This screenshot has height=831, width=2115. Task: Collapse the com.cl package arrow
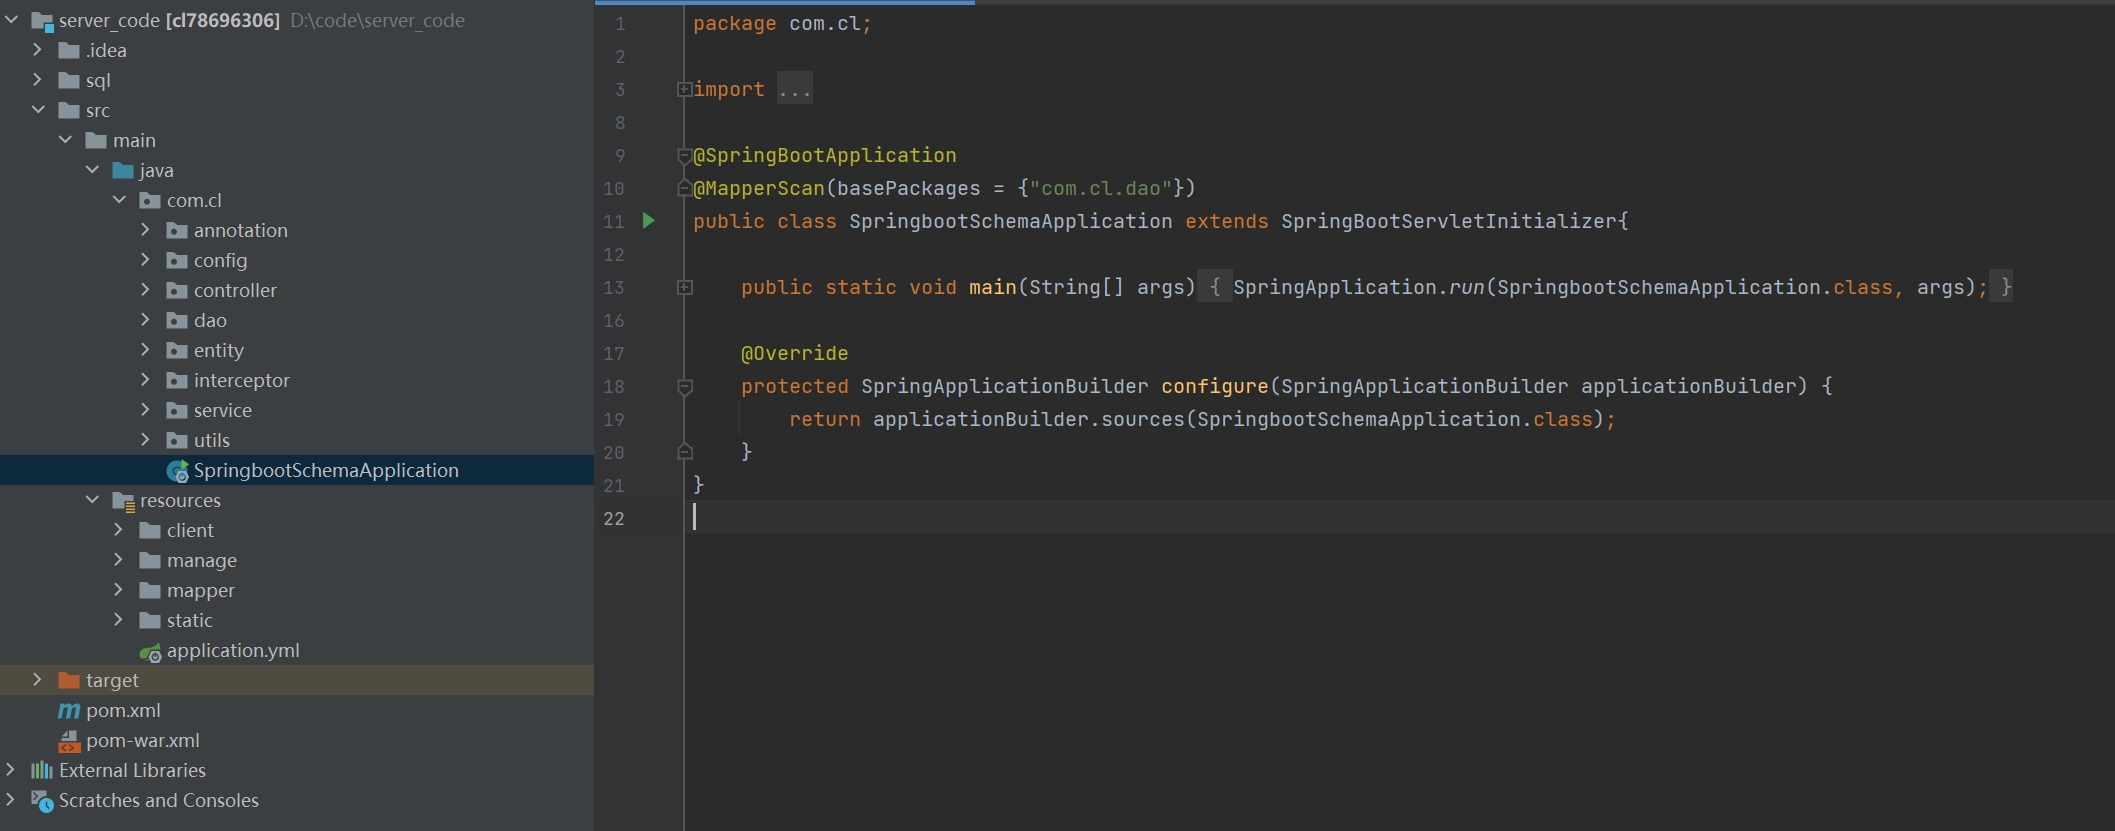point(119,199)
